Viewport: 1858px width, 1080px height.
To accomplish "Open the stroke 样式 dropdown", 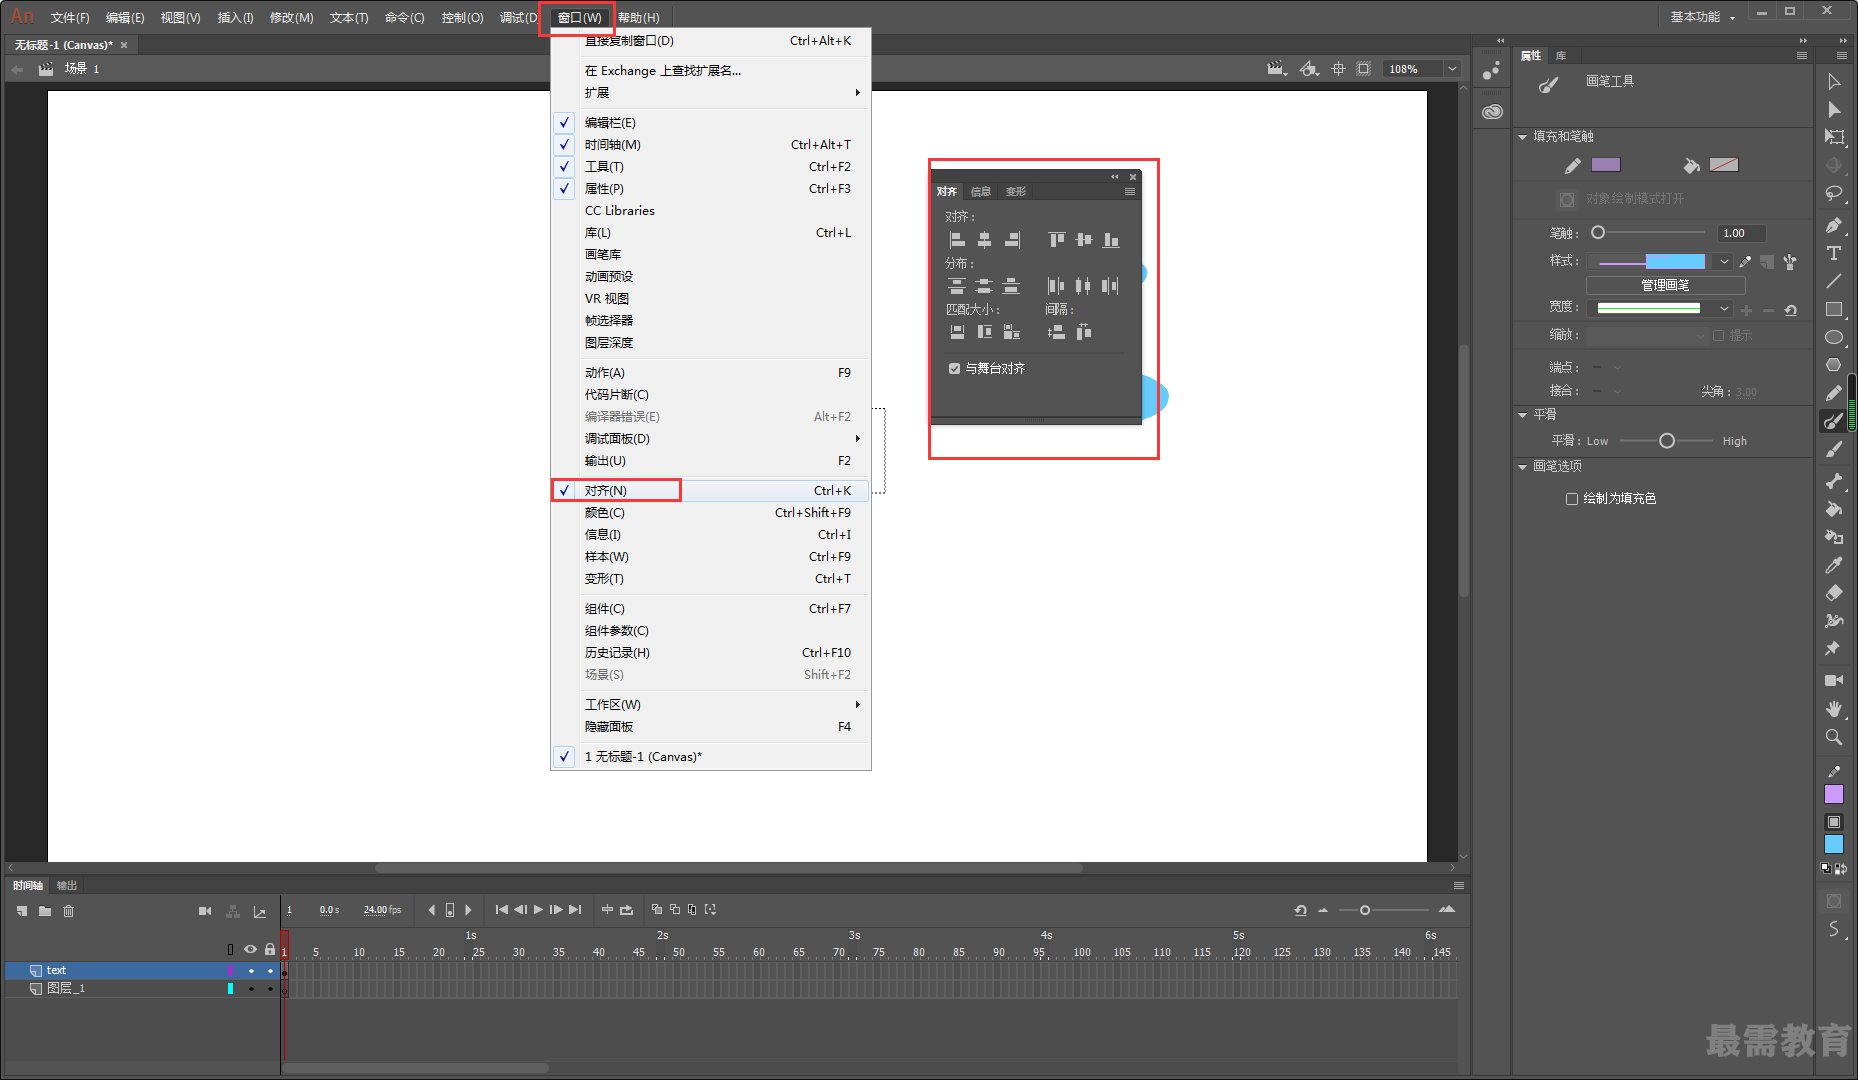I will point(1724,261).
